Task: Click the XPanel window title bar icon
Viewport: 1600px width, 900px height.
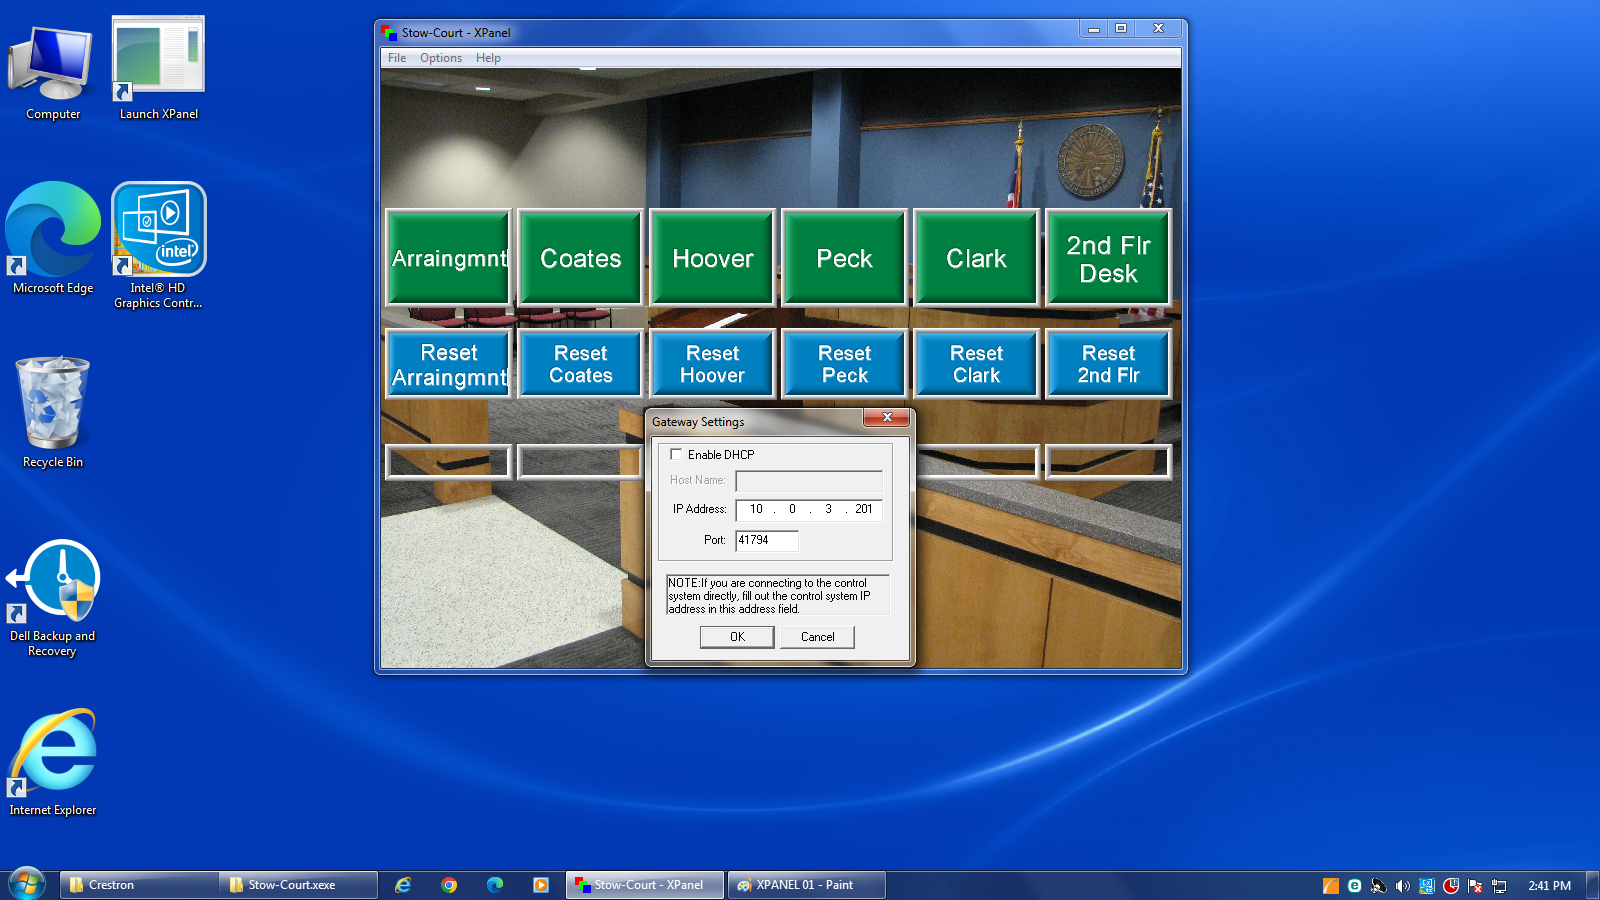Action: click(x=389, y=33)
